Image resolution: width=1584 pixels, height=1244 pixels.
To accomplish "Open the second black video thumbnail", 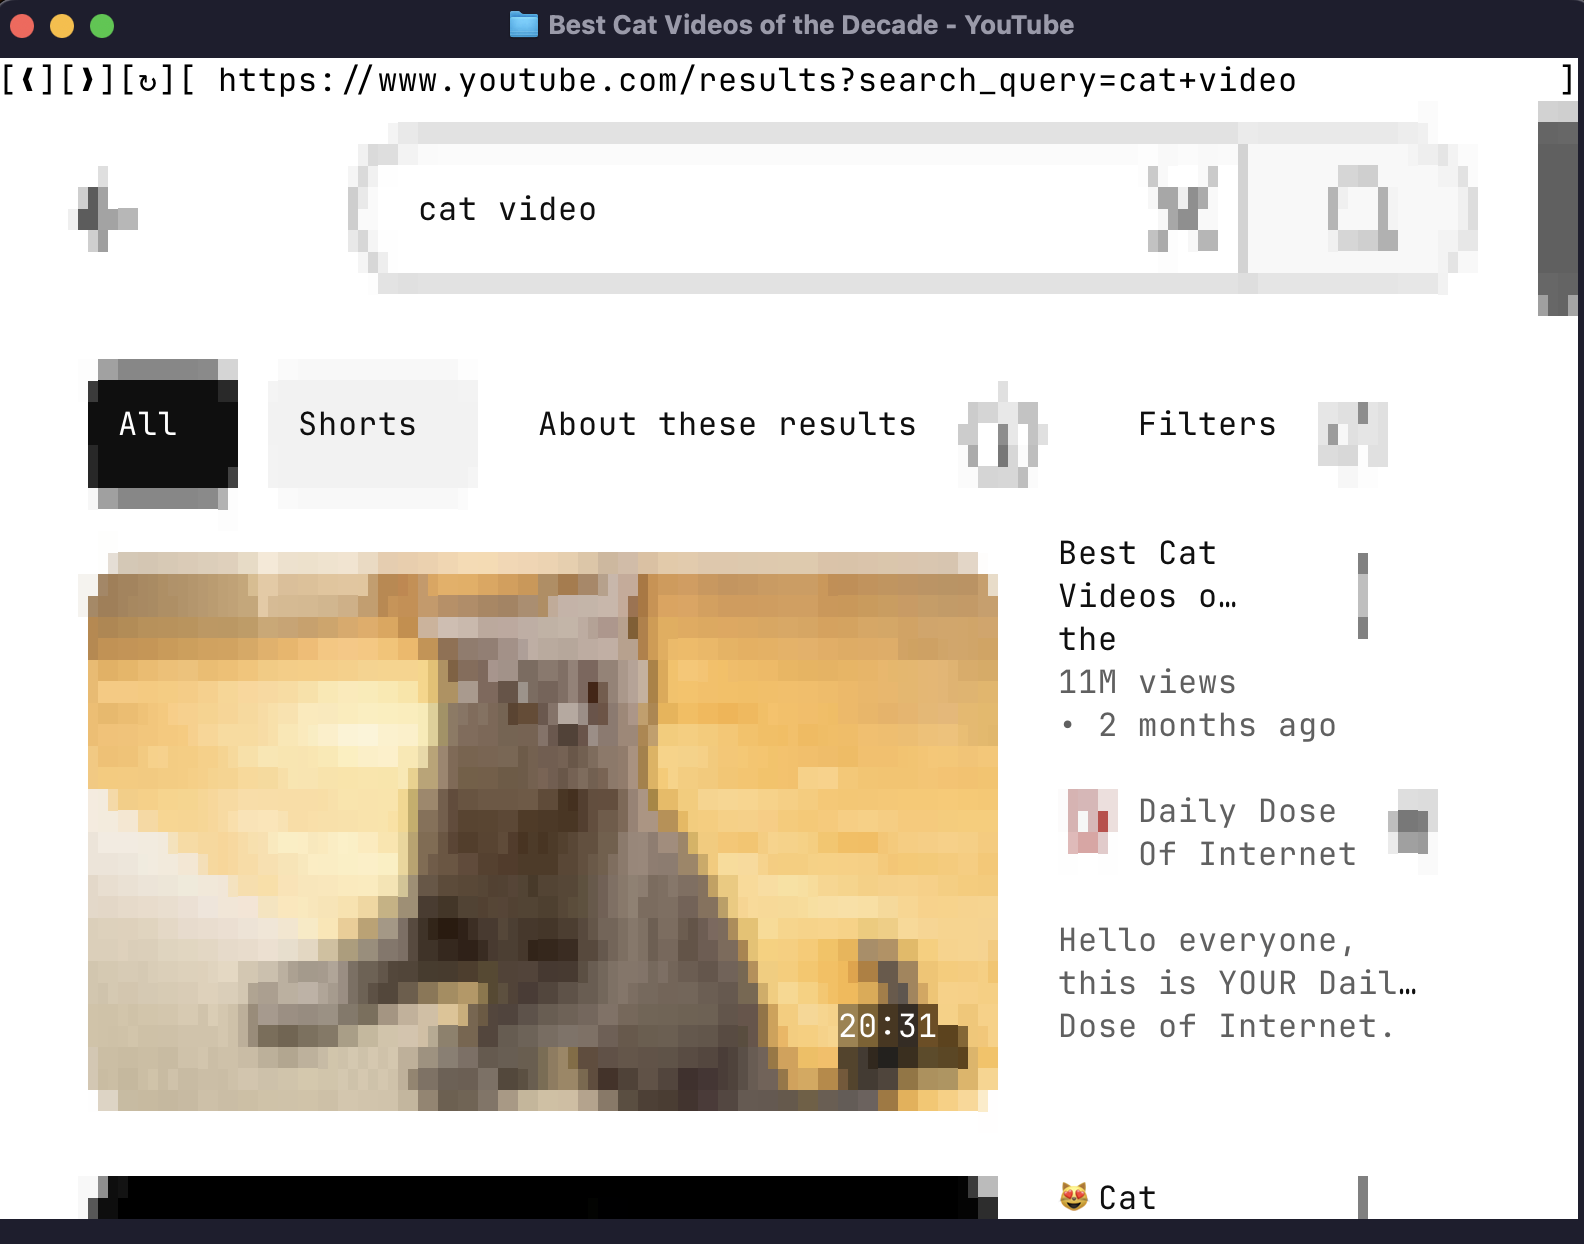I will (x=543, y=1197).
